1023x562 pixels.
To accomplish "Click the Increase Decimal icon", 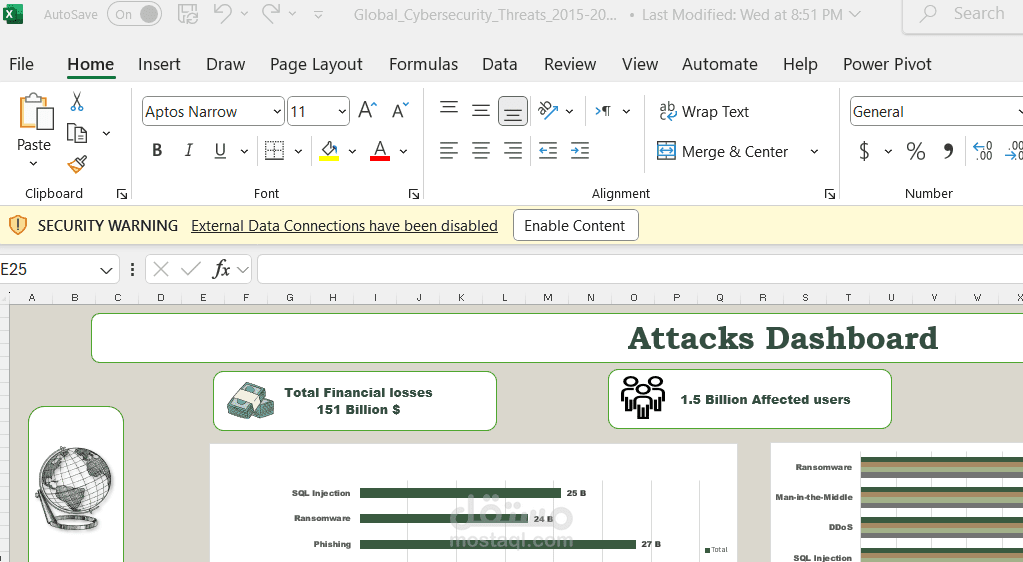I will click(983, 151).
